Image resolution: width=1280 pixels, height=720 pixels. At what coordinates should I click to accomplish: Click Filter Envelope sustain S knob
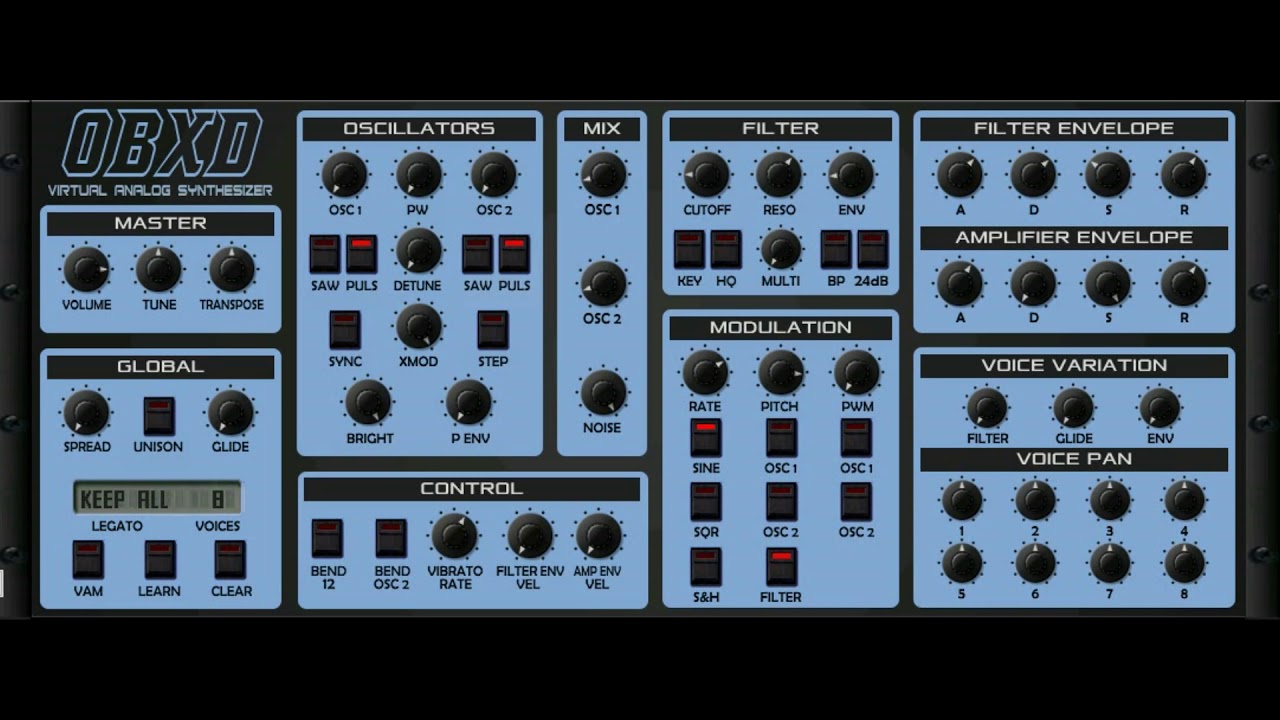pyautogui.click(x=1108, y=175)
